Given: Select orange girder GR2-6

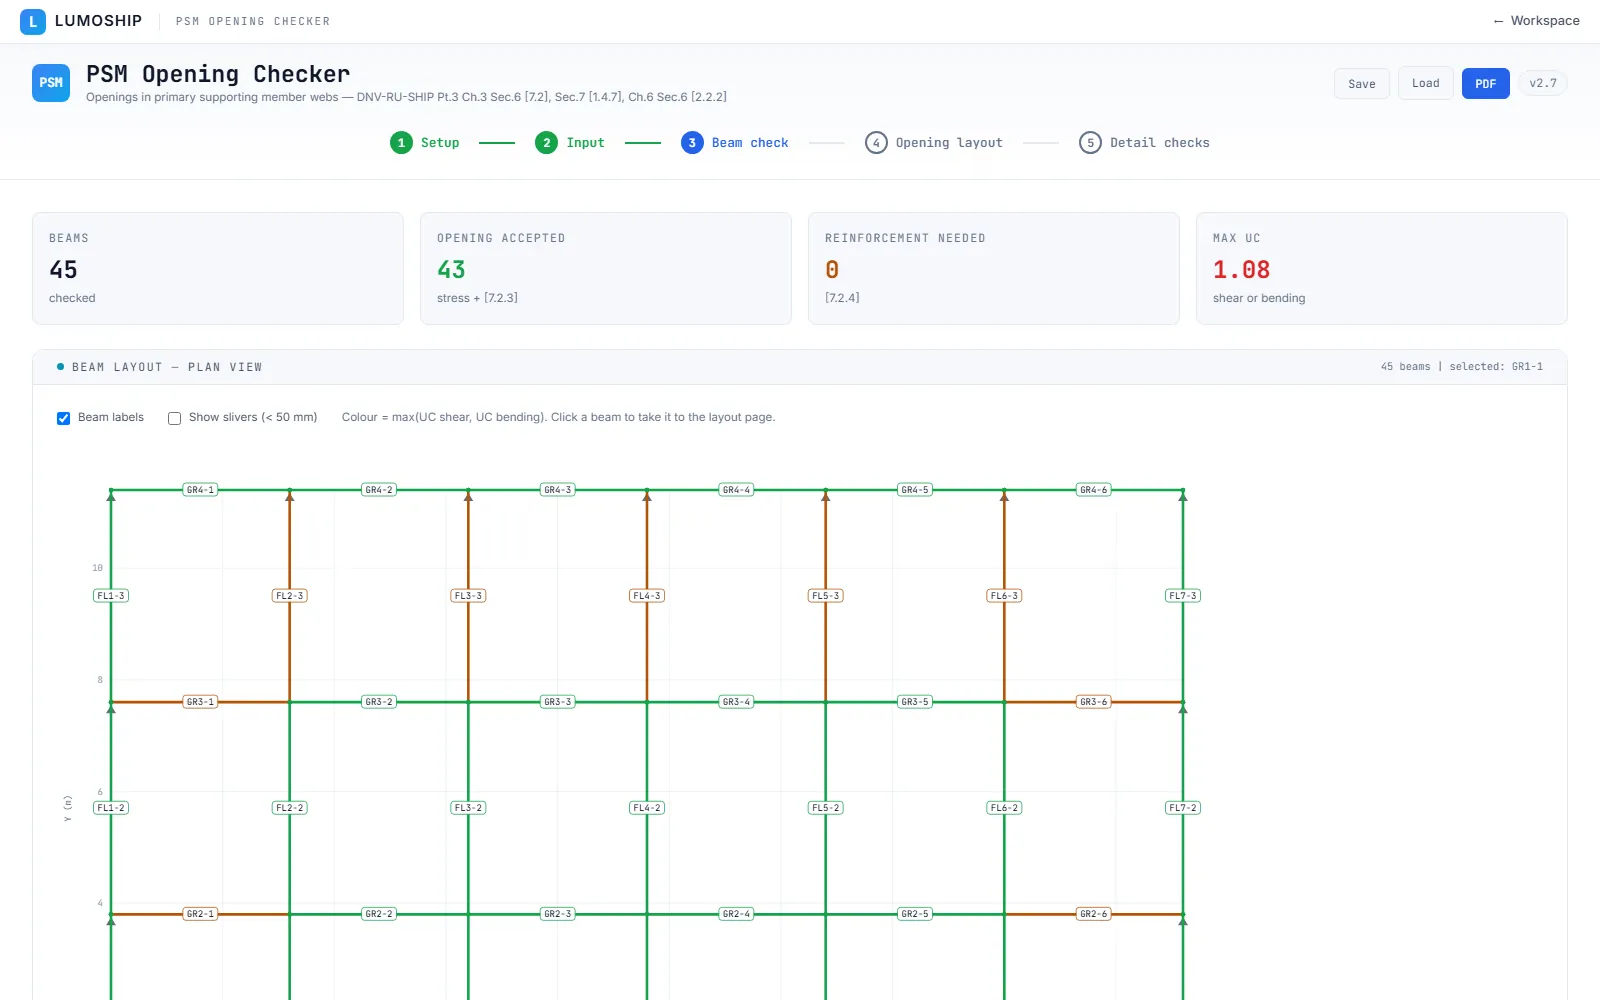Looking at the screenshot, I should [1094, 914].
